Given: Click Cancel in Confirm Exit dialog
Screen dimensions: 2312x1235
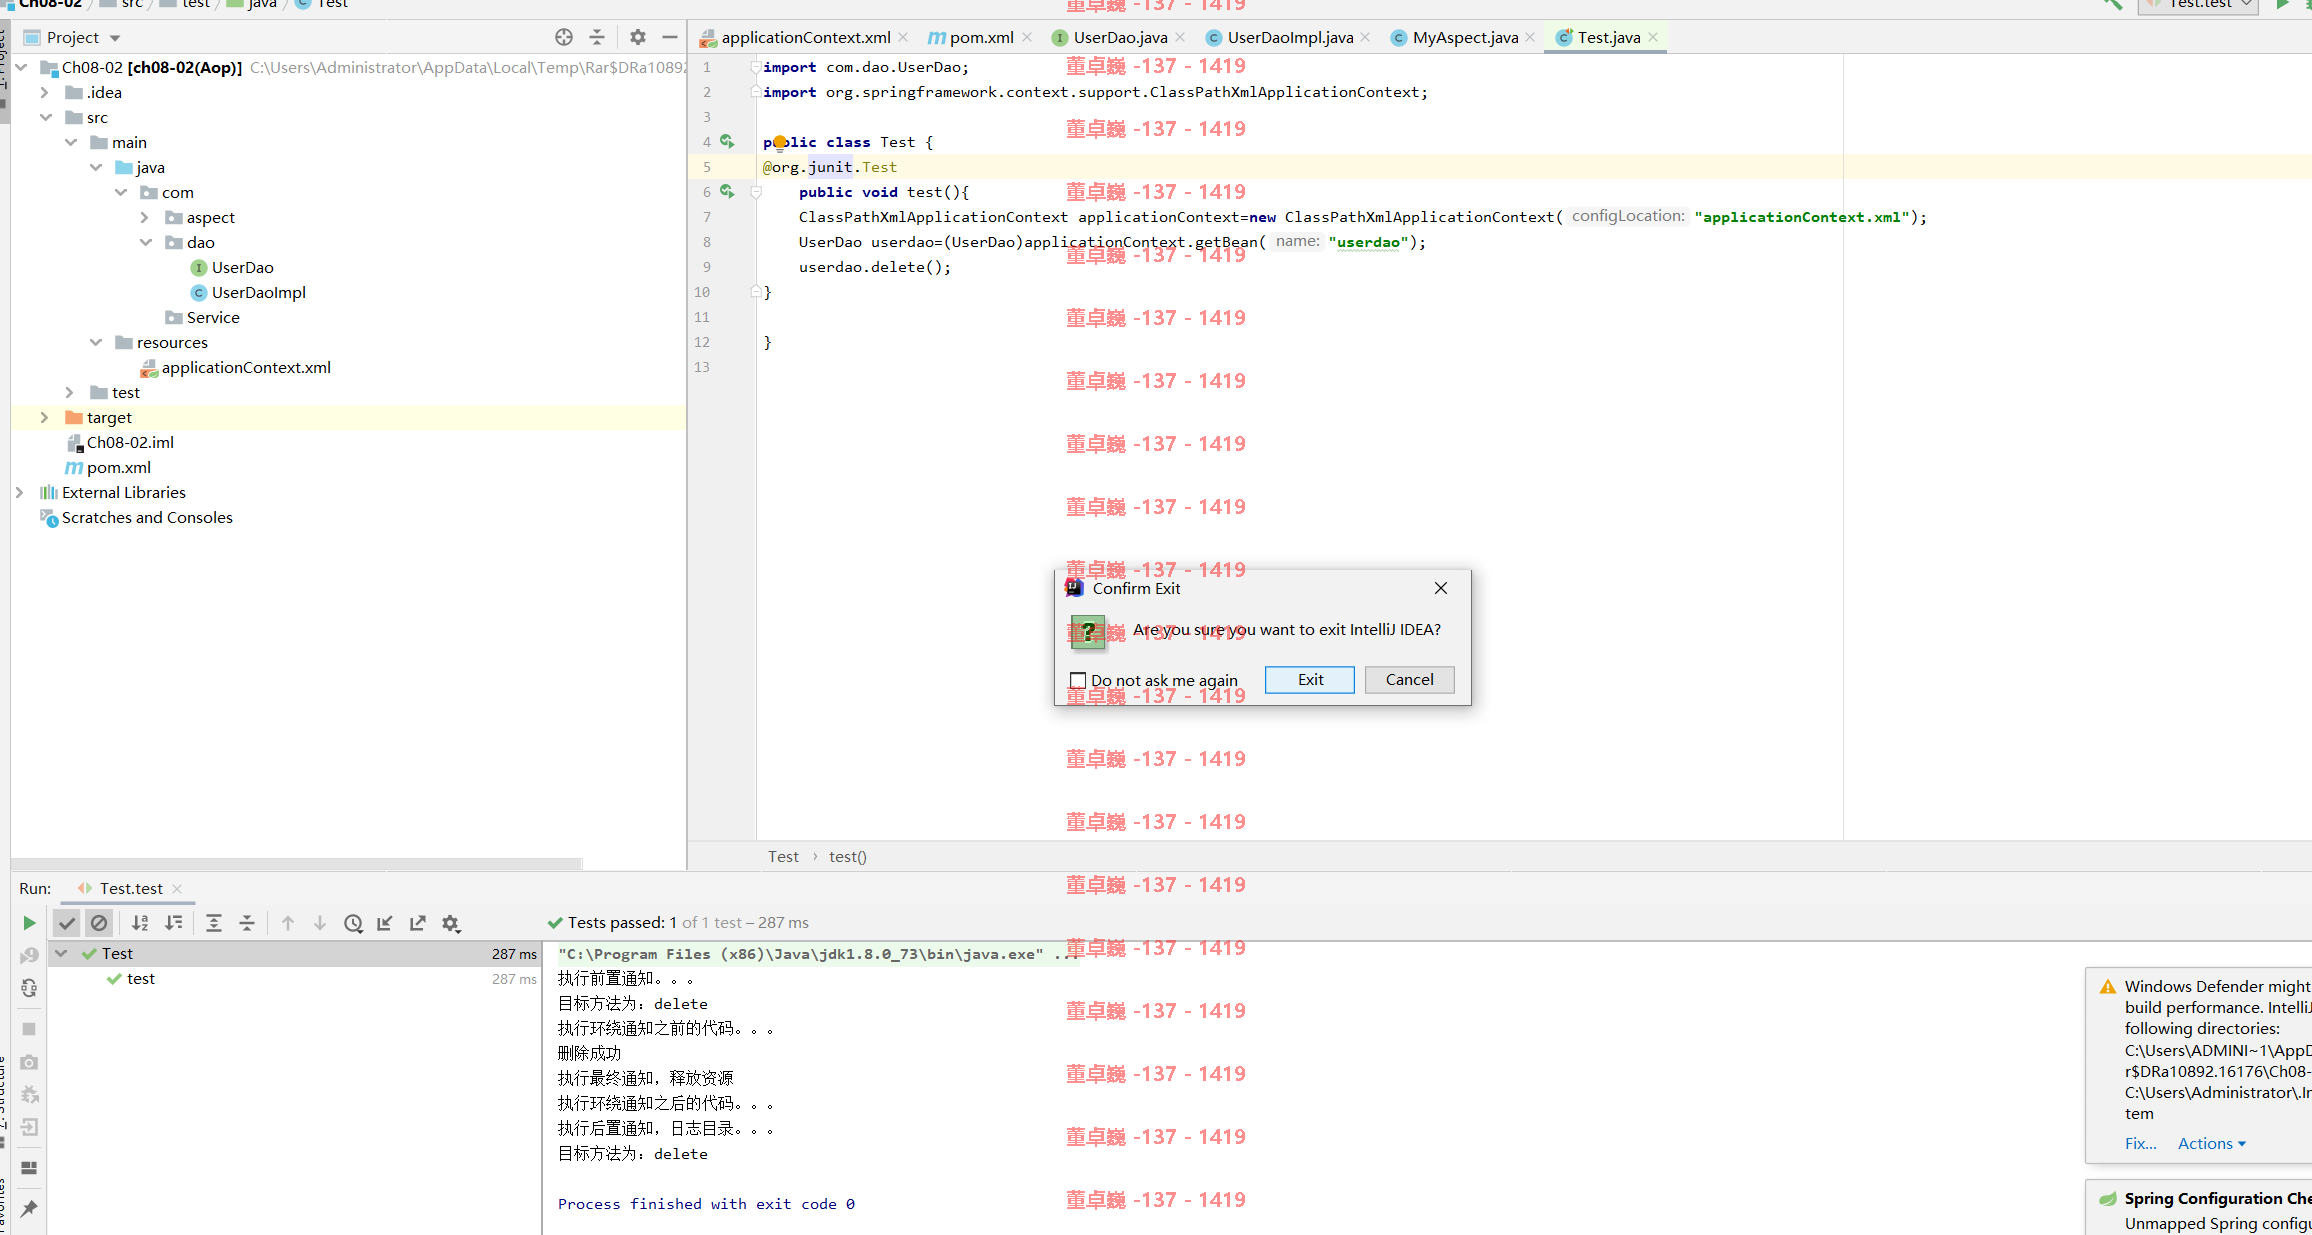Looking at the screenshot, I should tap(1410, 680).
